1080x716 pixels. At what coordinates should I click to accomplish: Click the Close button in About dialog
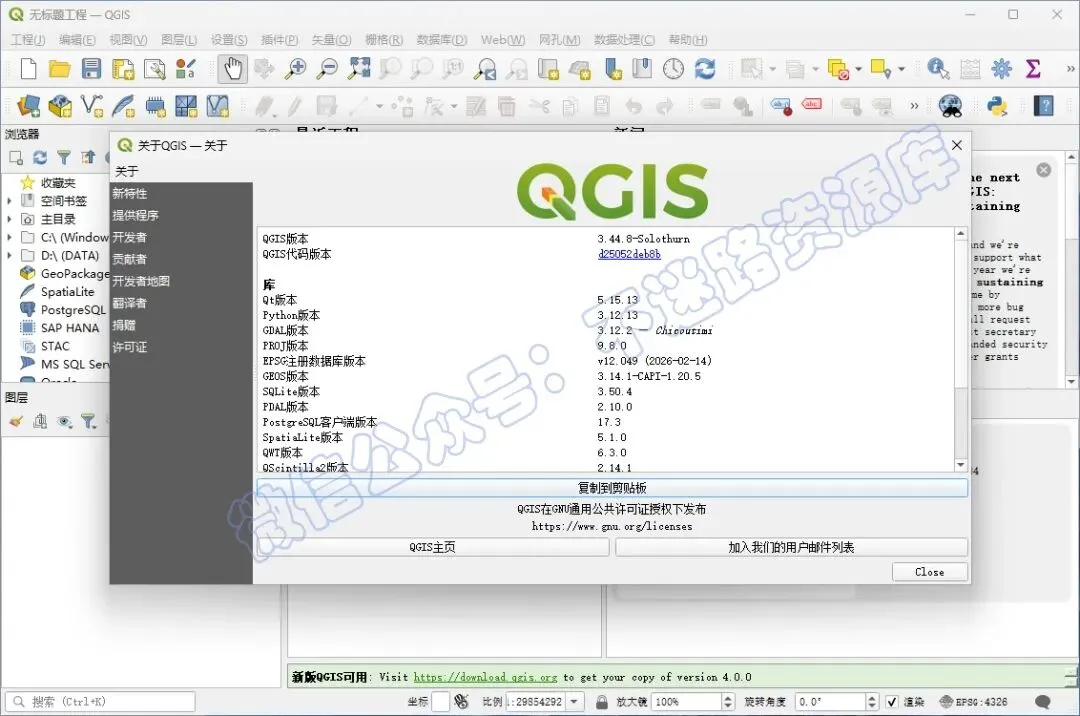tap(930, 572)
